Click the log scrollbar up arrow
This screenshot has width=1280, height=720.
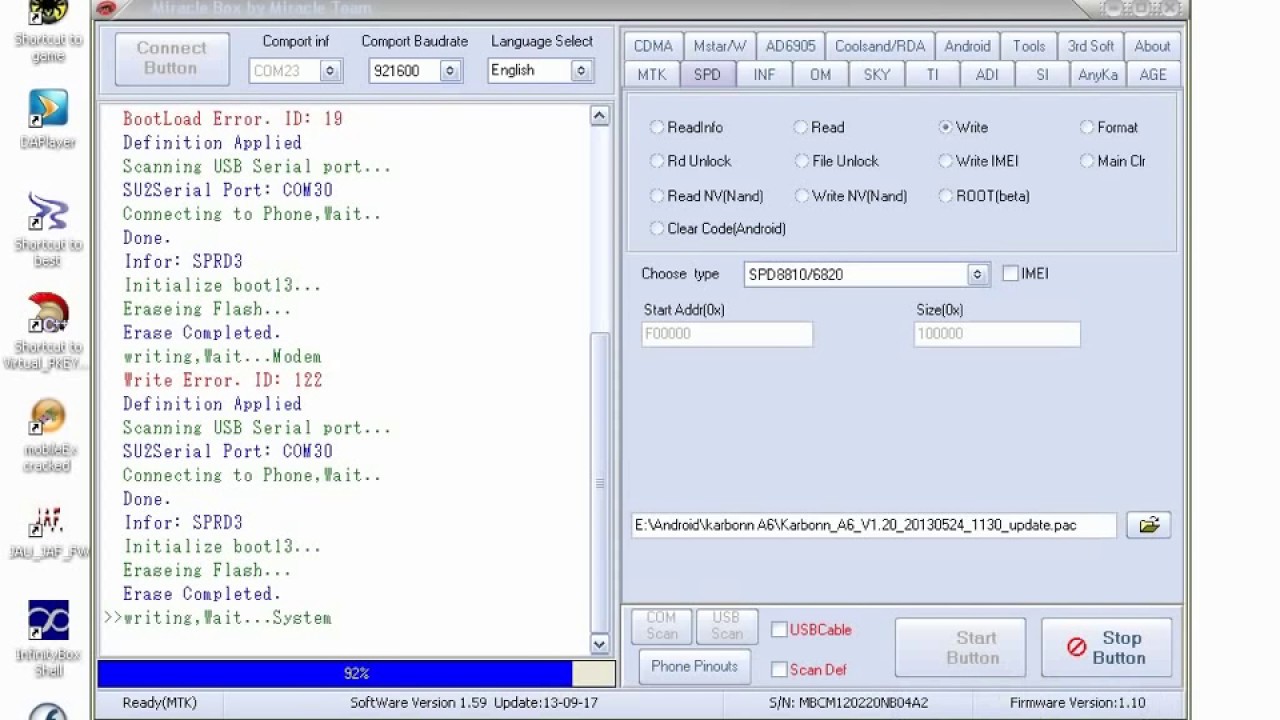click(599, 115)
